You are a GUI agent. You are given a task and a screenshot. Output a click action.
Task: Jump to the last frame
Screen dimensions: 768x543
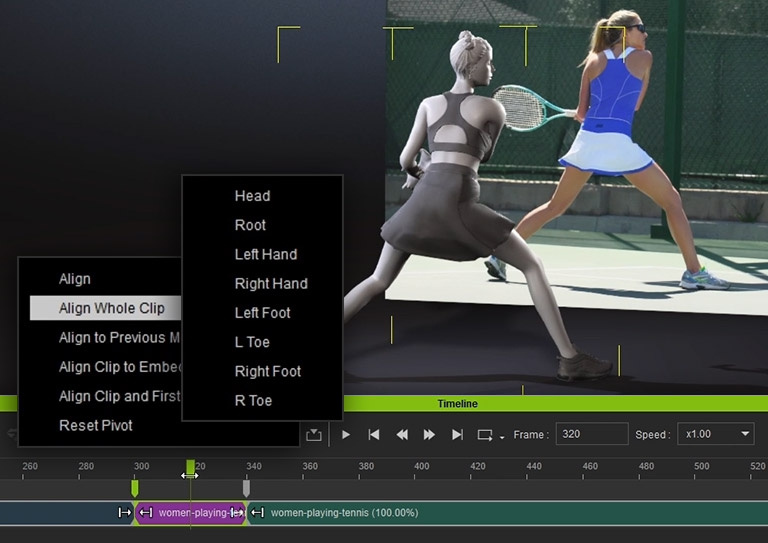457,435
